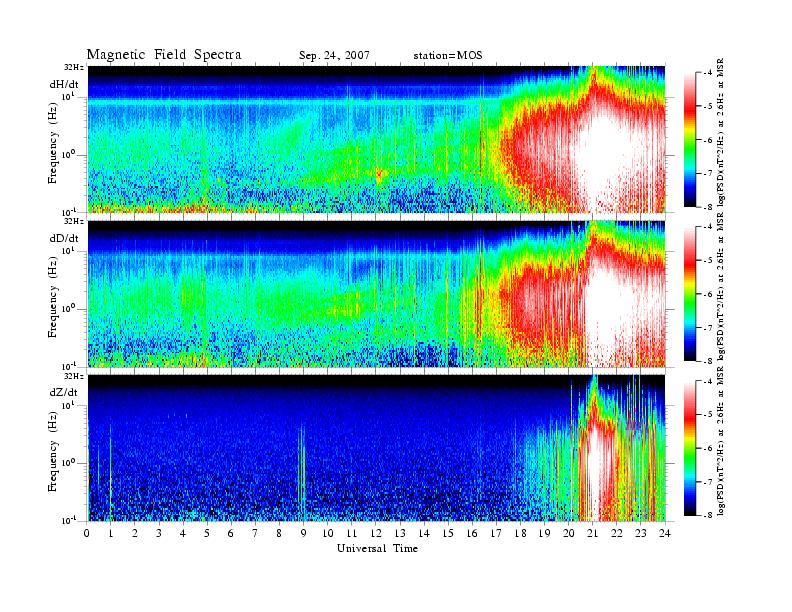Click the time axis tick label "6"

pos(231,533)
